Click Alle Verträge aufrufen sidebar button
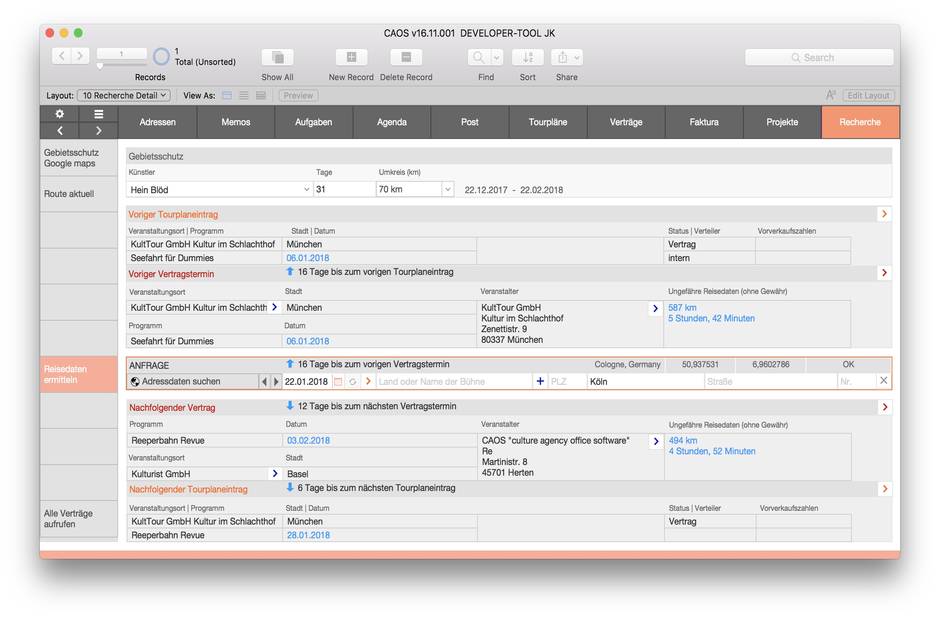Image resolution: width=940 pixels, height=620 pixels. click(79, 519)
